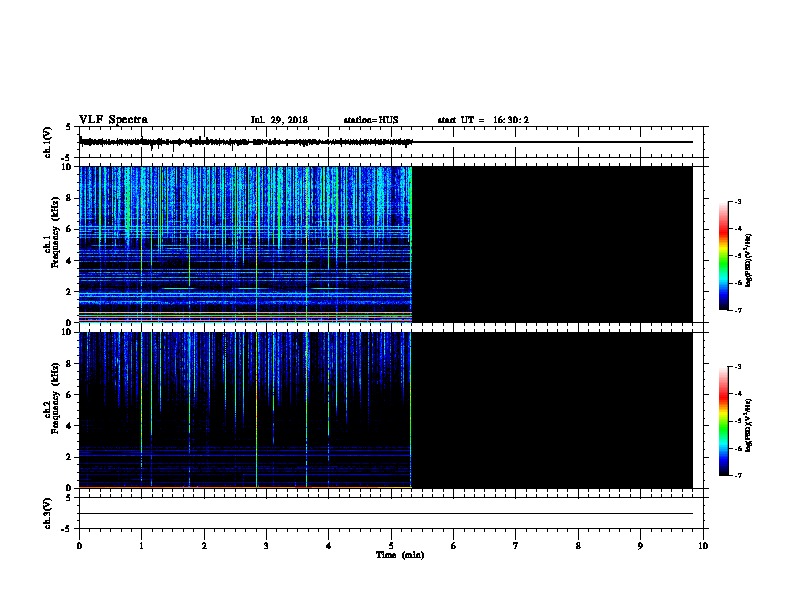
Task: Click the ch.2 spectrogram color scale bar
Action: click(x=724, y=421)
